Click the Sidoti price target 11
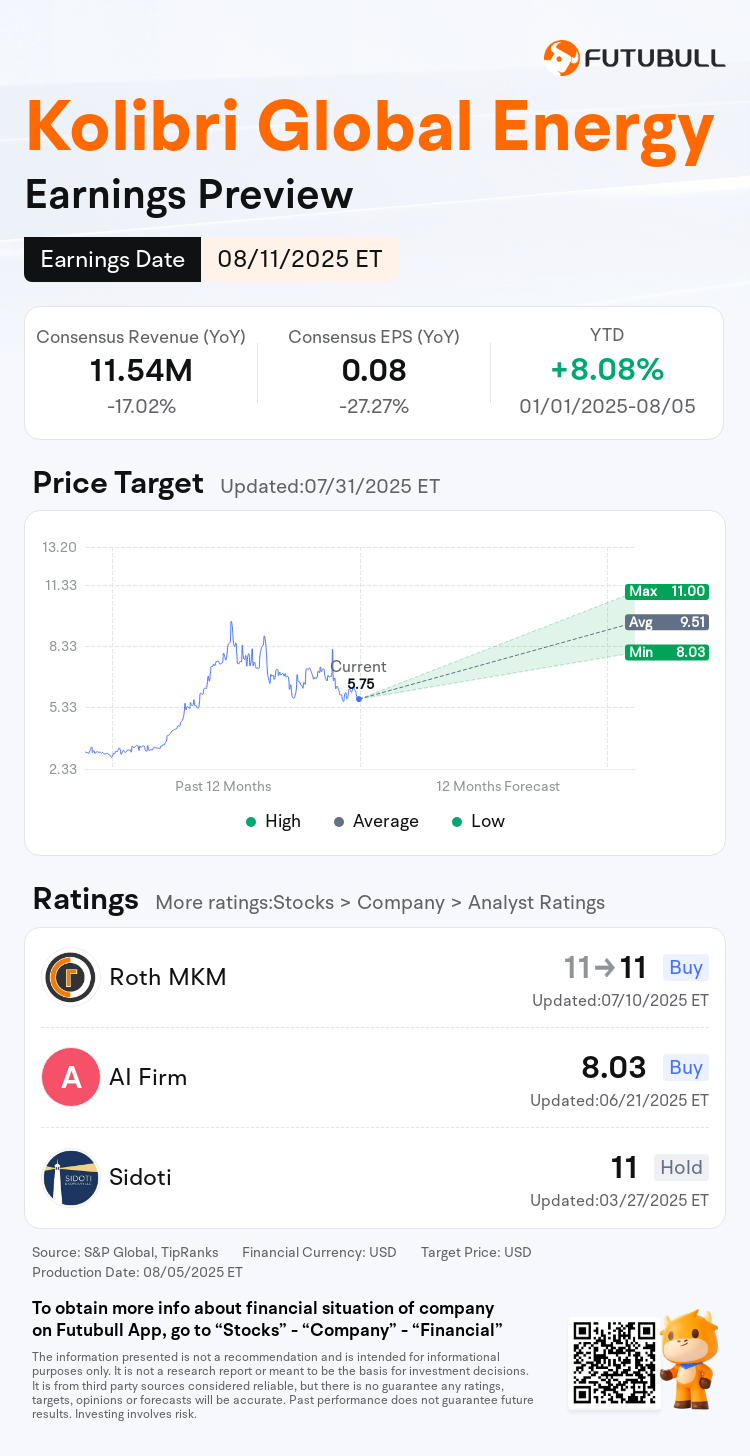750x1456 pixels. tap(624, 1167)
